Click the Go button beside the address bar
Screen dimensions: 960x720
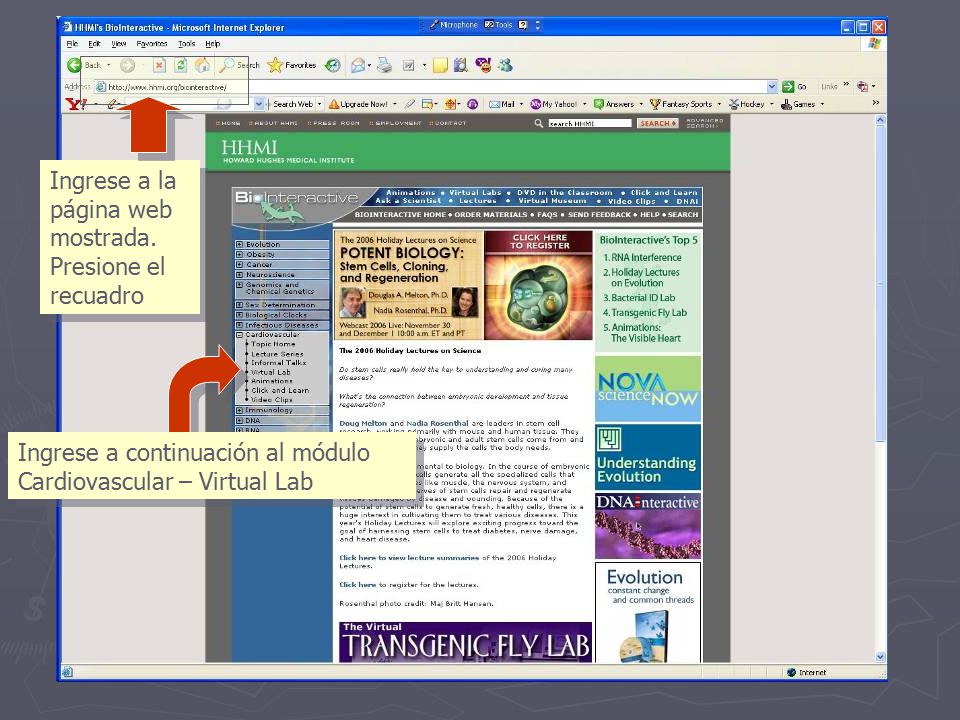795,86
